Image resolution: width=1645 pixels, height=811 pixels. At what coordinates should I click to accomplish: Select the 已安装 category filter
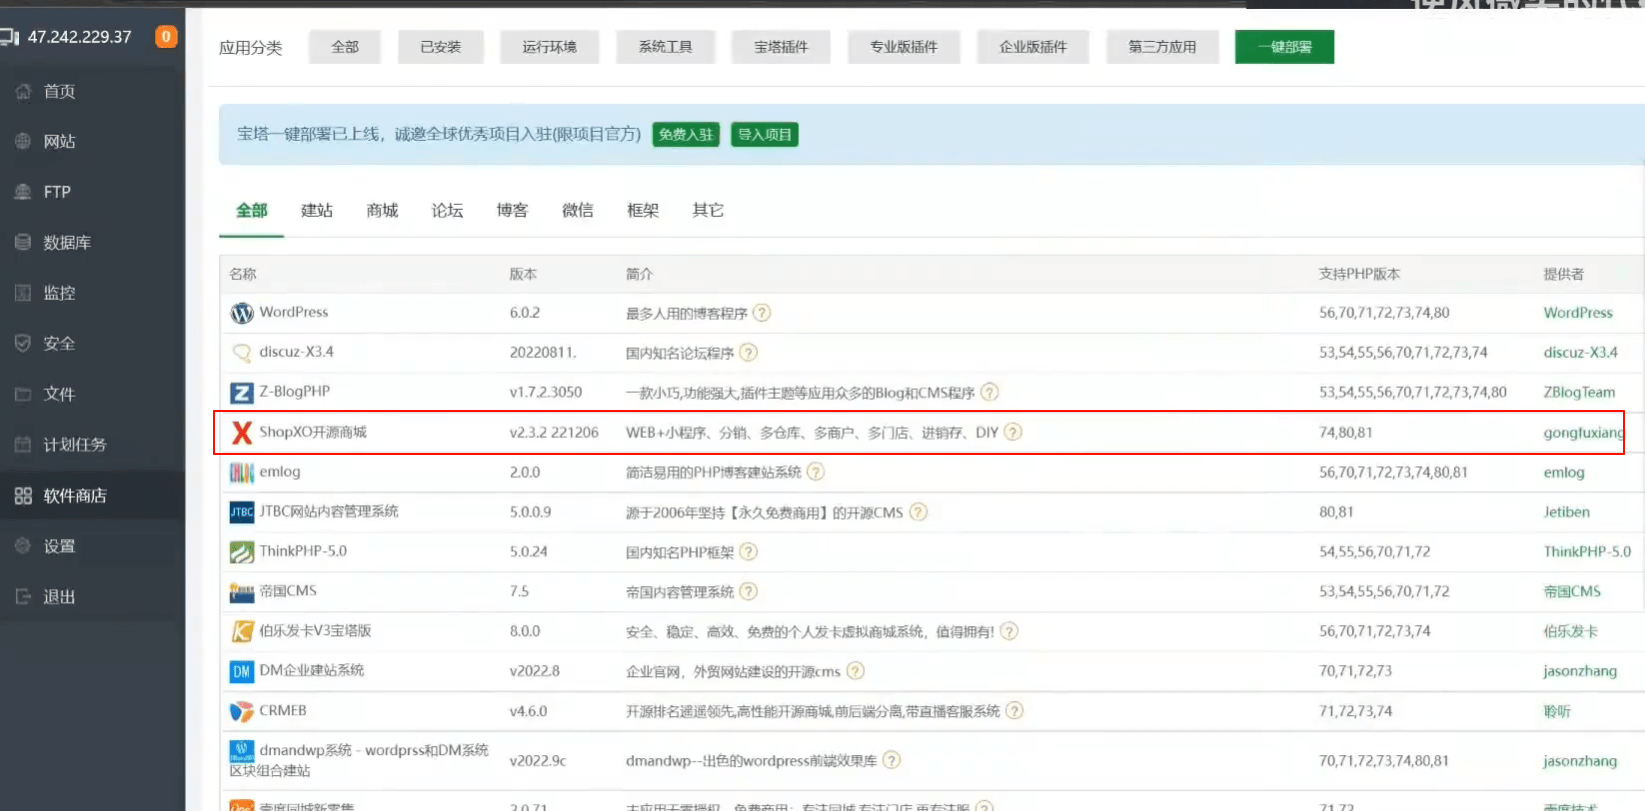point(441,47)
